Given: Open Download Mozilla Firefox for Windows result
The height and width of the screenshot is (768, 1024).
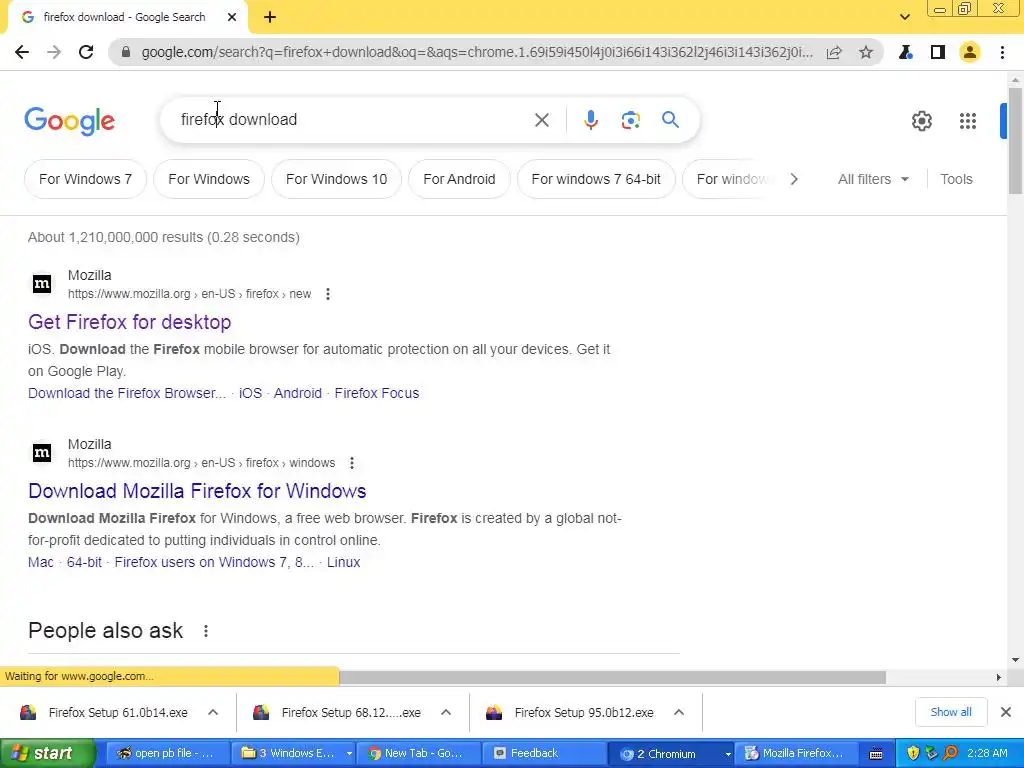Looking at the screenshot, I should pyautogui.click(x=197, y=491).
